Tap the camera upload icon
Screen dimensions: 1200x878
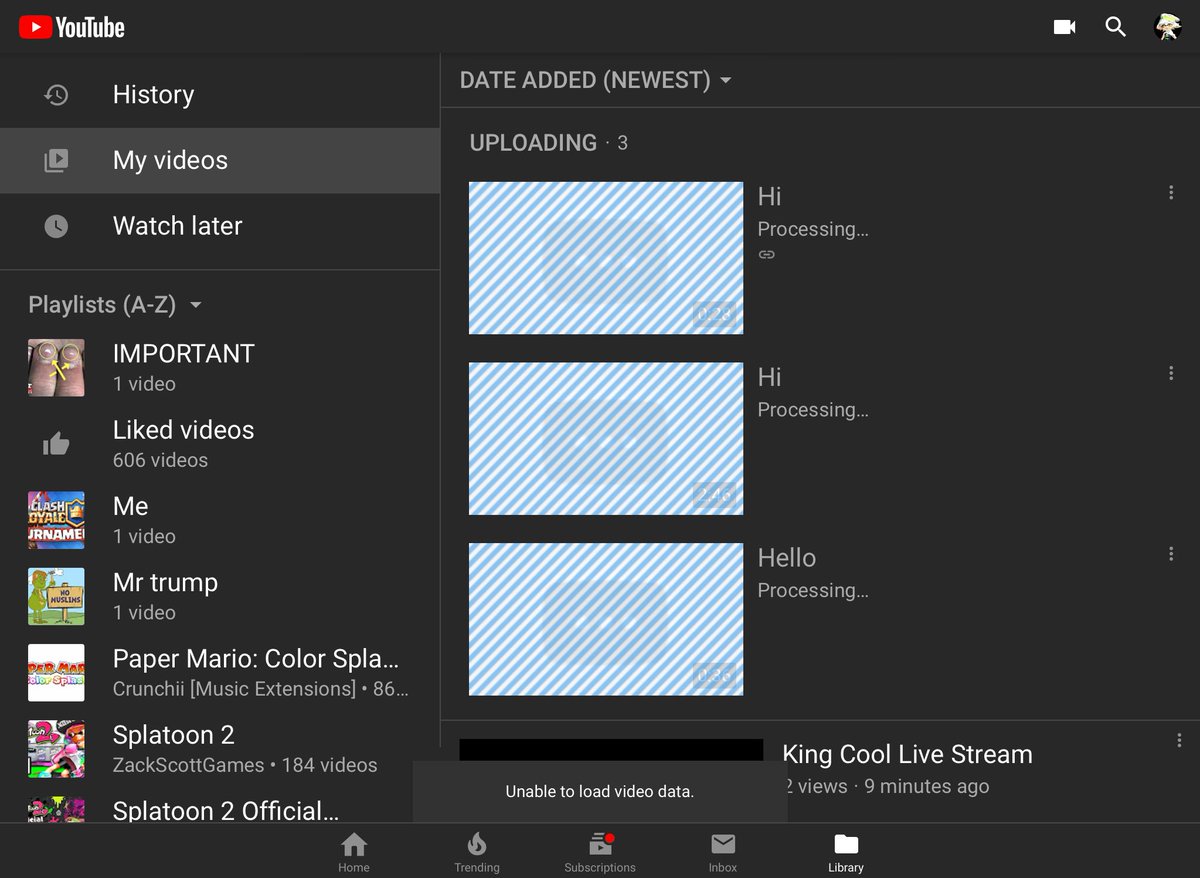[1065, 27]
